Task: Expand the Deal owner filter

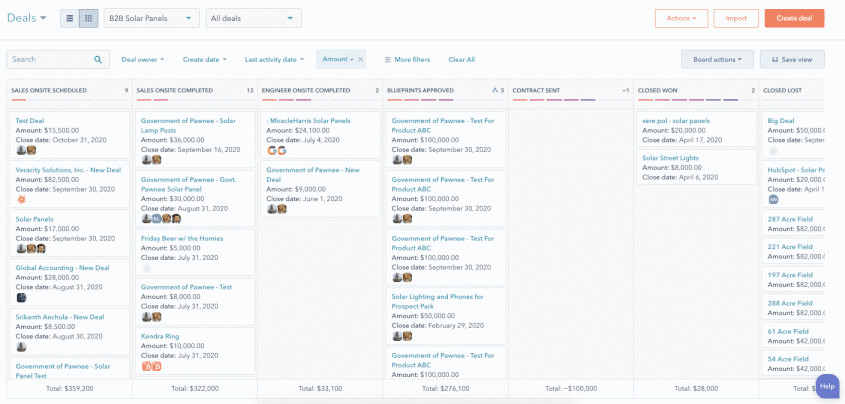Action: [x=142, y=60]
